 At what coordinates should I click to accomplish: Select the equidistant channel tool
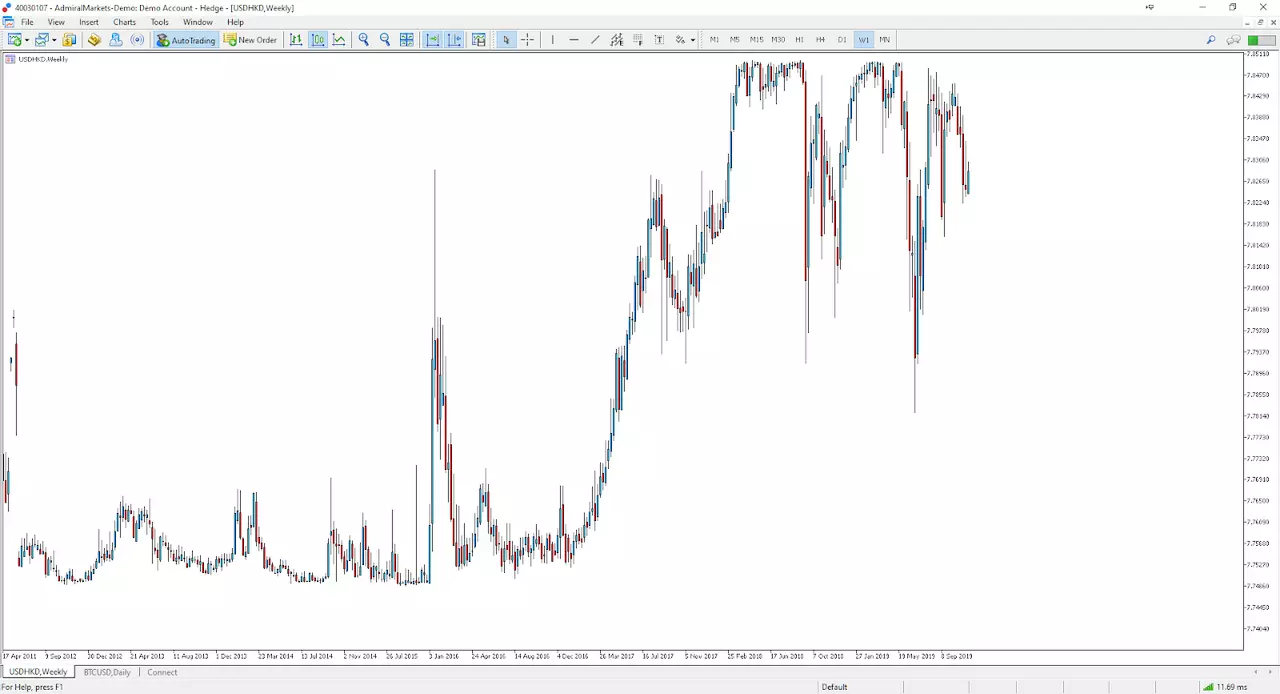coord(617,40)
